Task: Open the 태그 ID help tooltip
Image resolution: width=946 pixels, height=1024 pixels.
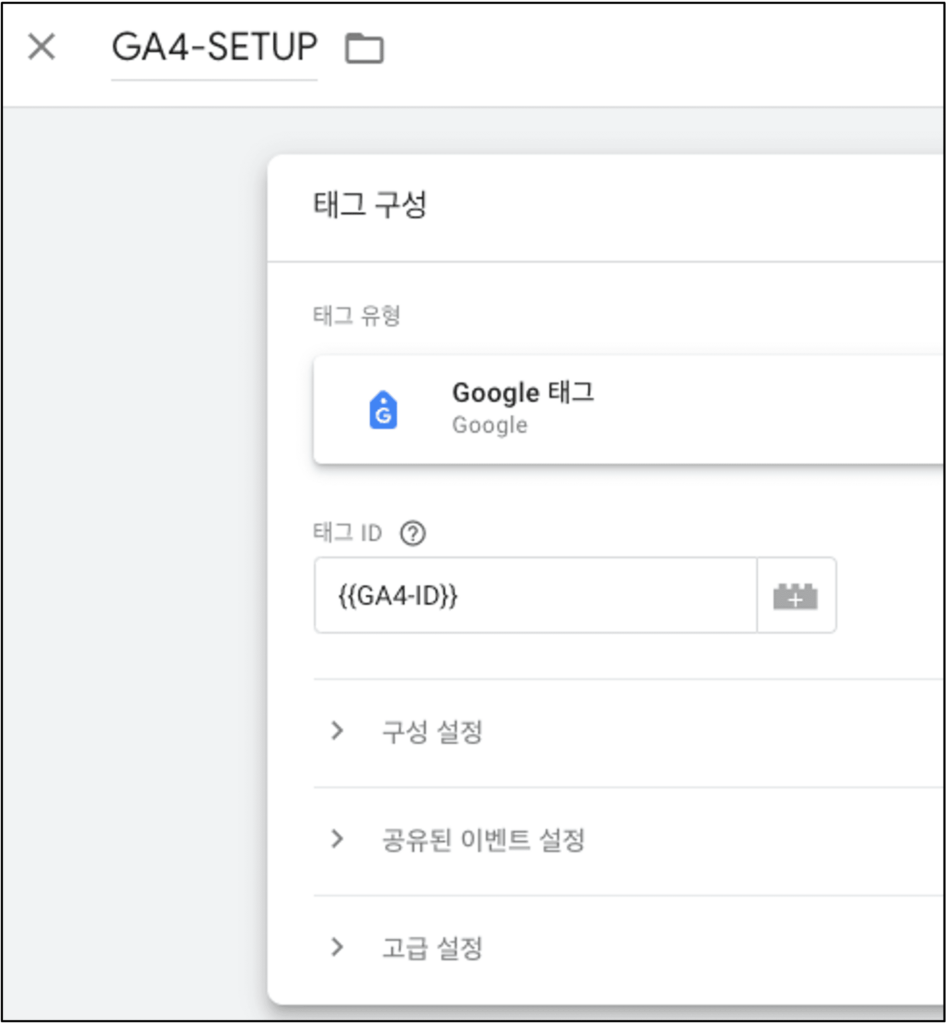Action: tap(413, 534)
